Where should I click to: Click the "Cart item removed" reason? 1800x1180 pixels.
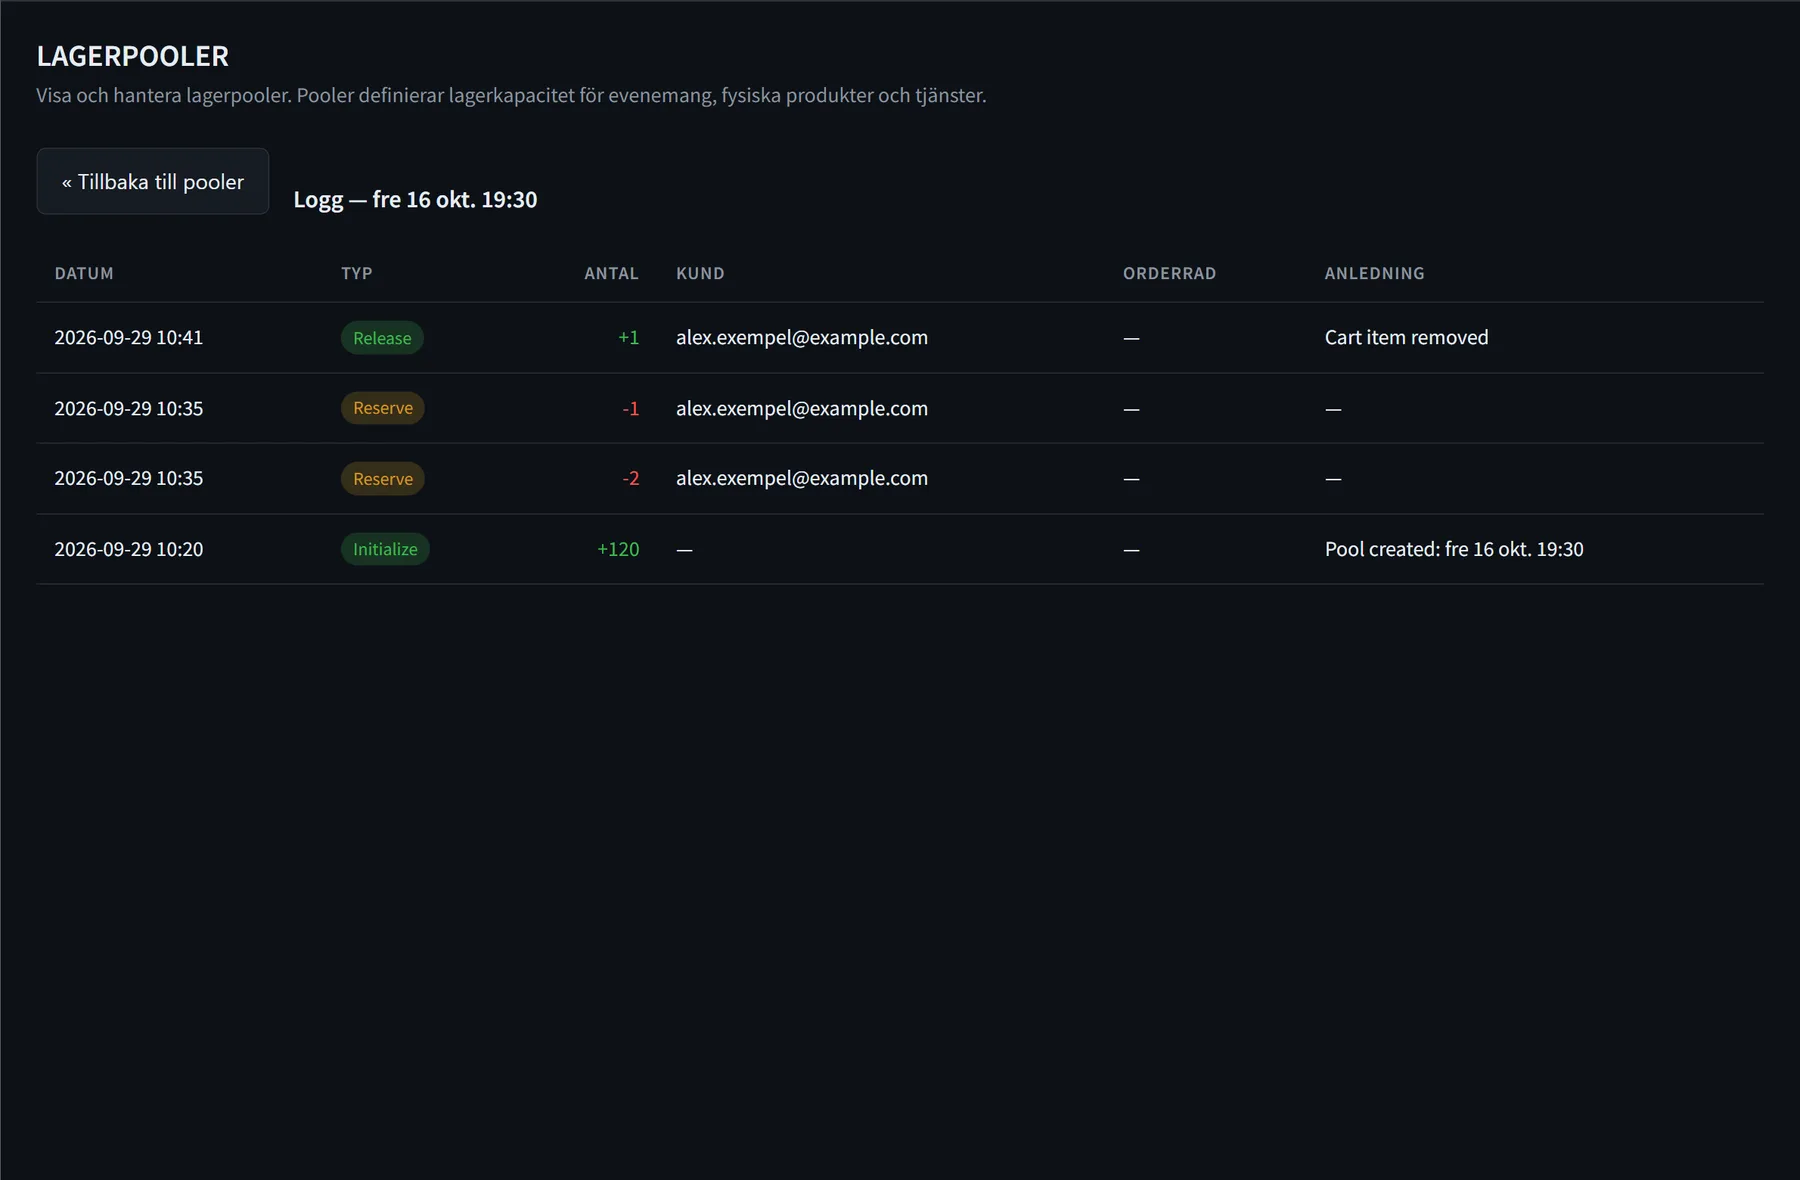pyautogui.click(x=1406, y=338)
